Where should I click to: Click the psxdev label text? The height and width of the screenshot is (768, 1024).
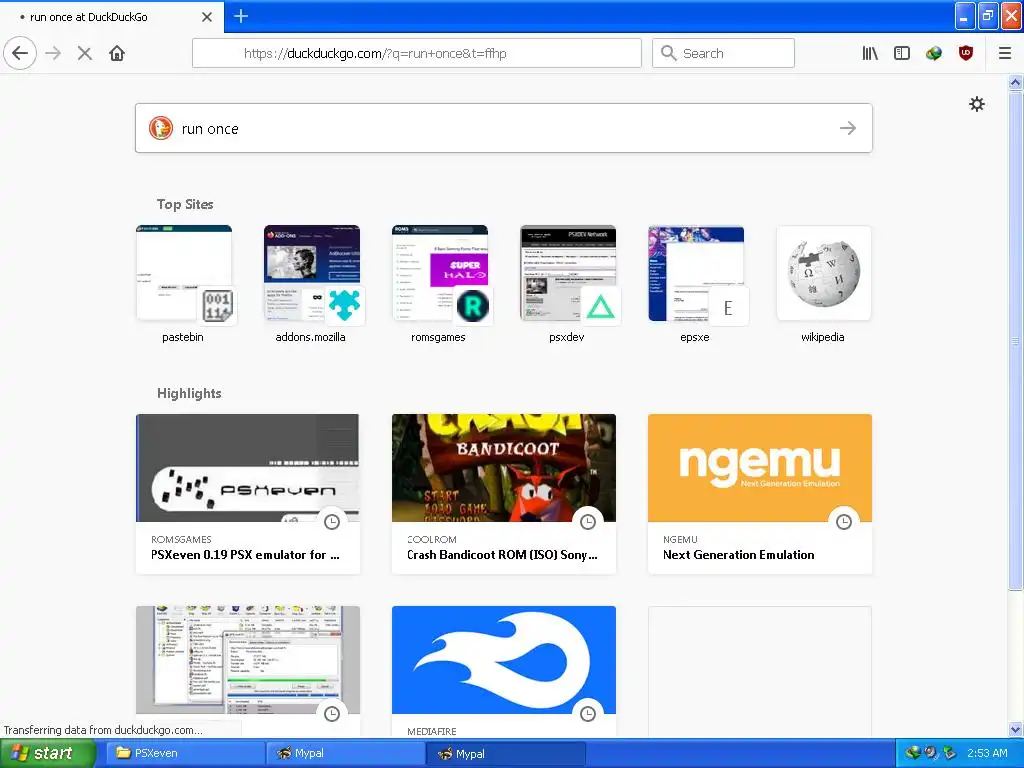[566, 337]
